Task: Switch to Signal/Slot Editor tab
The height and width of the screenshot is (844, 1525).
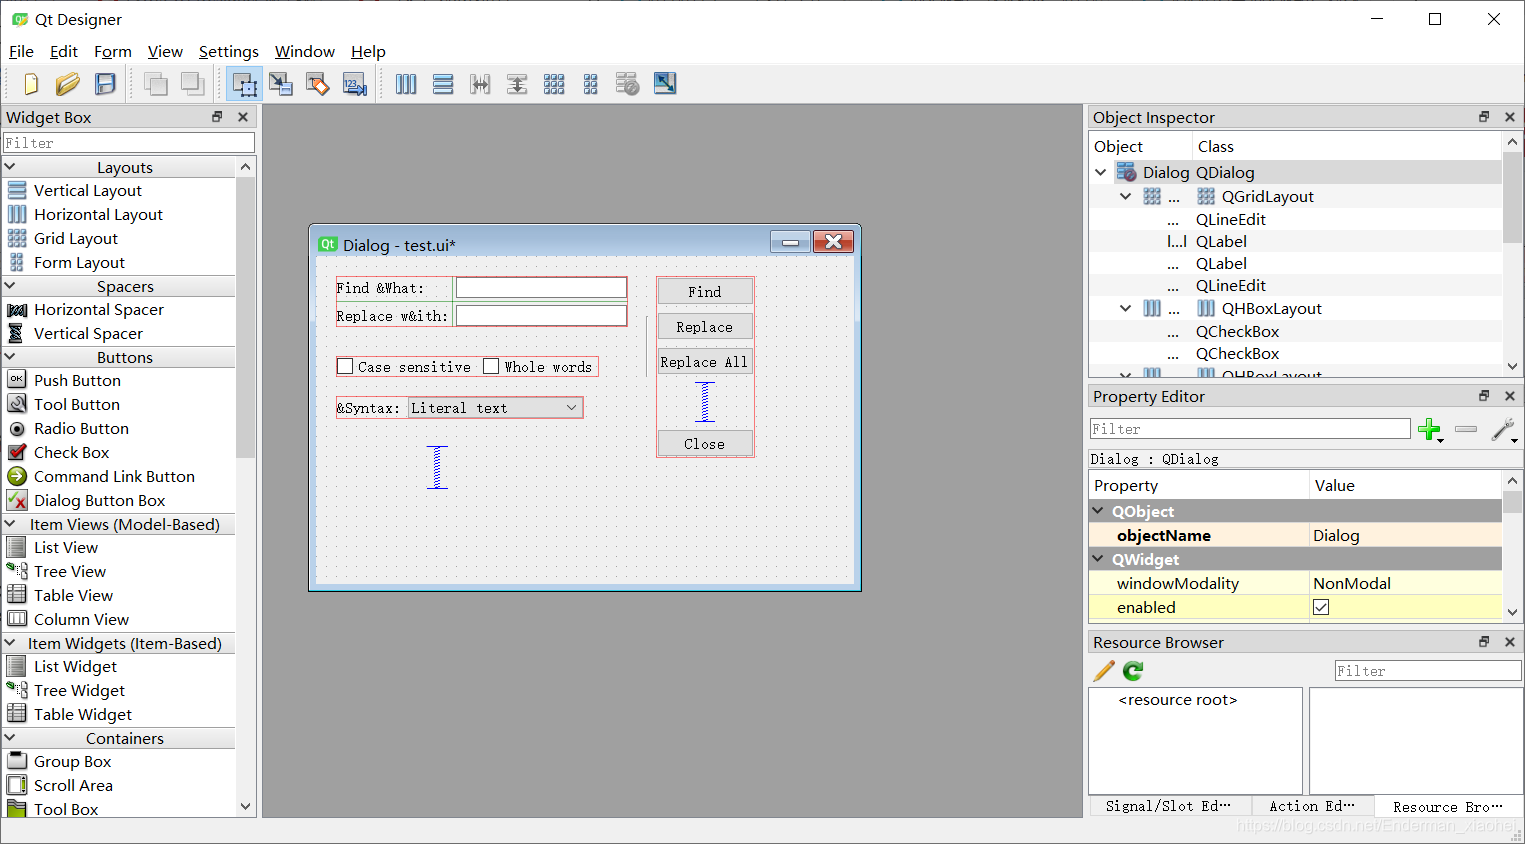Action: (1168, 806)
